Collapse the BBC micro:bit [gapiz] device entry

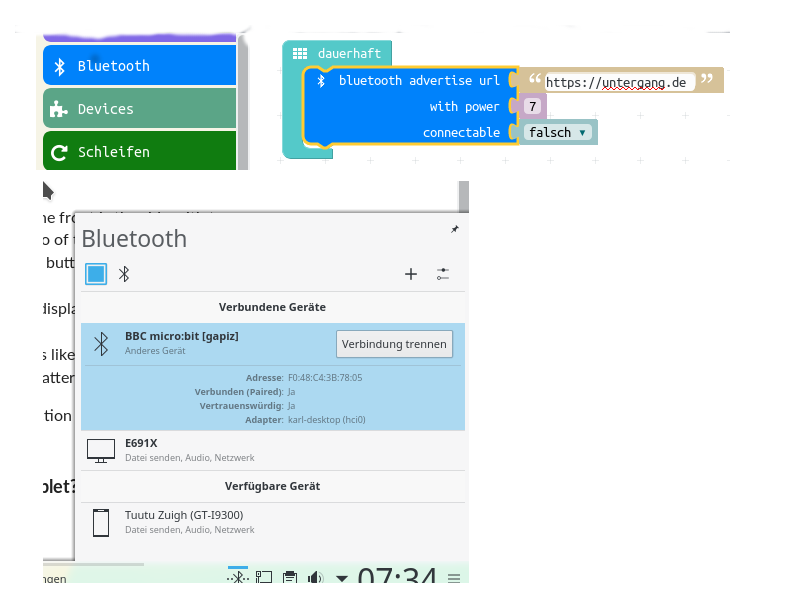[x=273, y=344]
